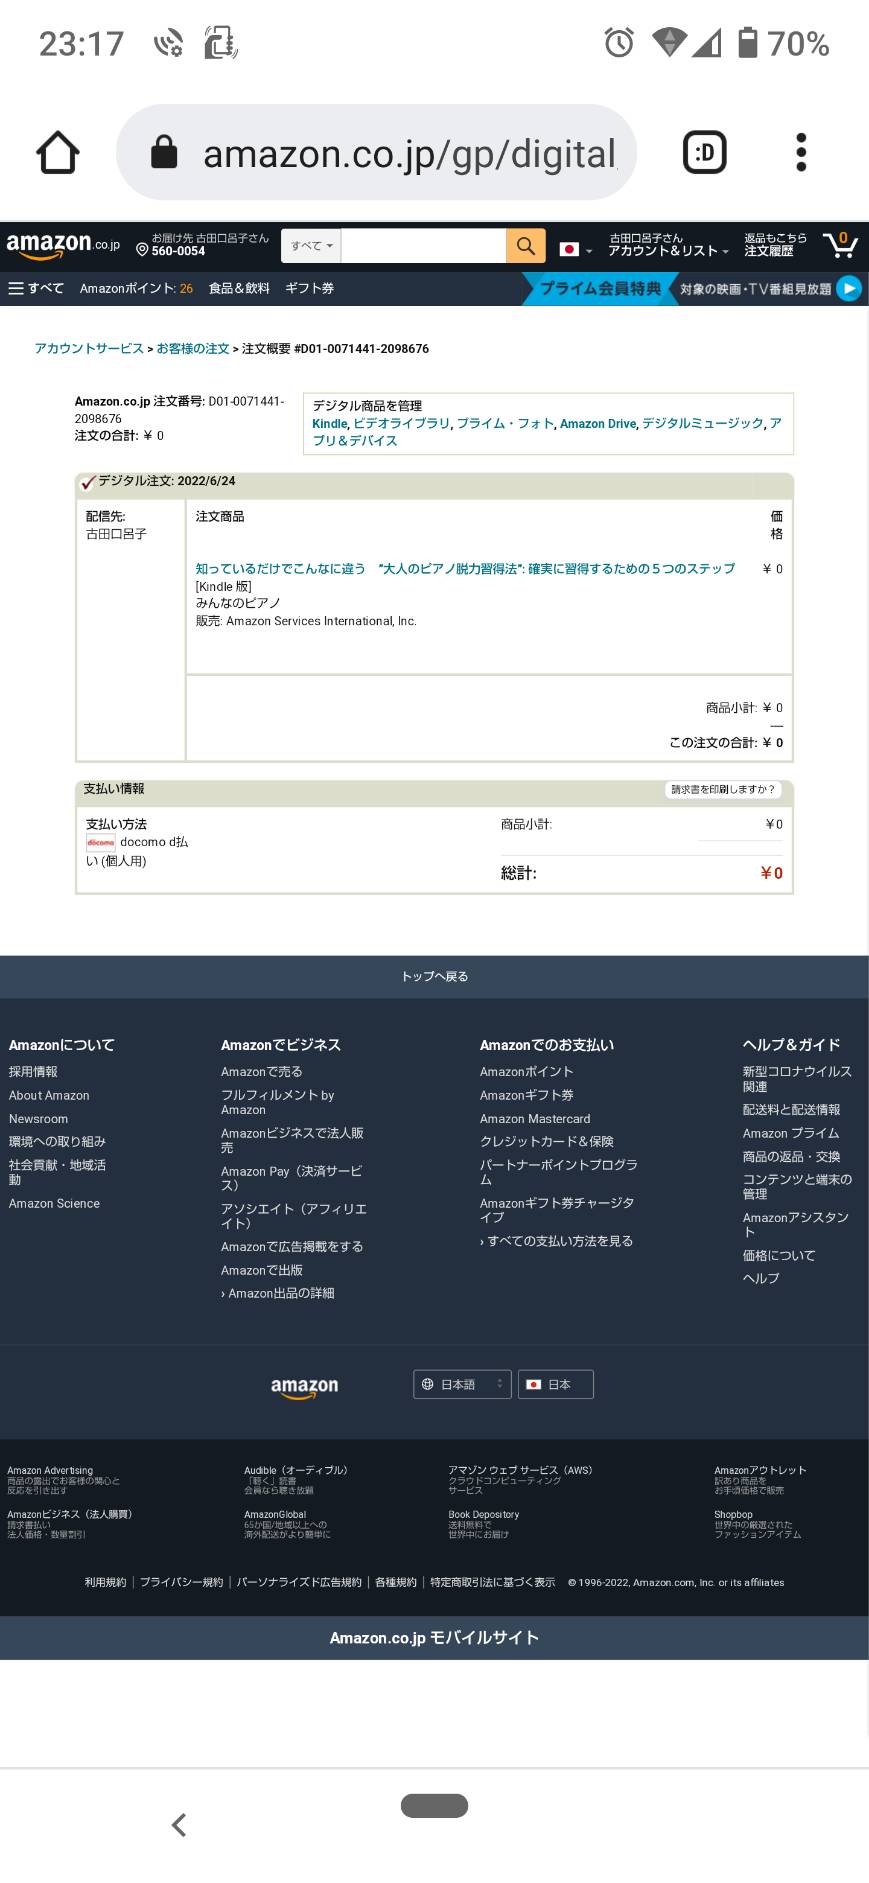Open Newsroom footer link
This screenshot has height=1883, width=869.
(38, 1119)
